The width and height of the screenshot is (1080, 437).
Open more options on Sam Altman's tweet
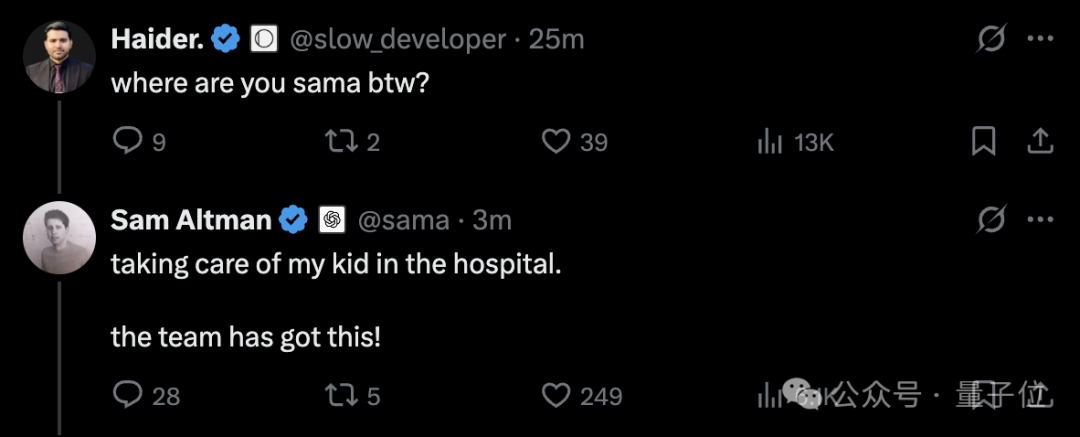click(1041, 219)
